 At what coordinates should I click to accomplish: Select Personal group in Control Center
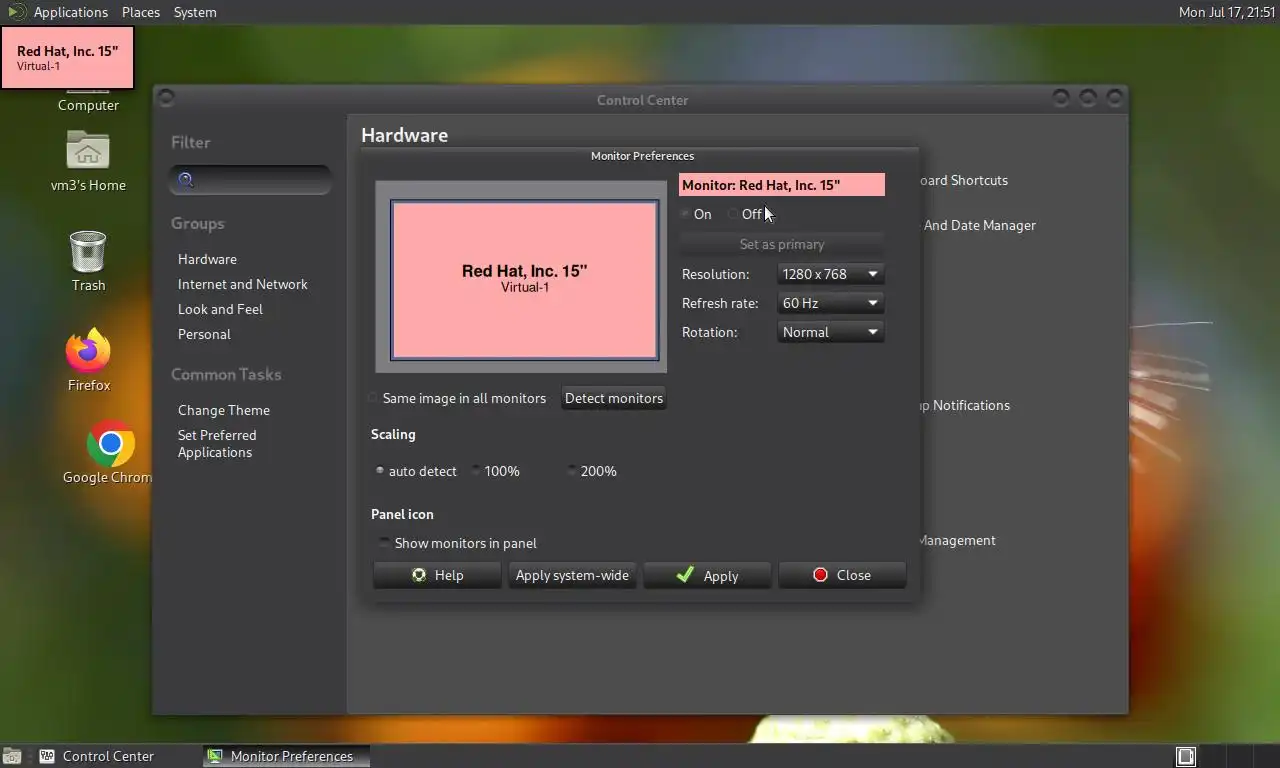(204, 334)
